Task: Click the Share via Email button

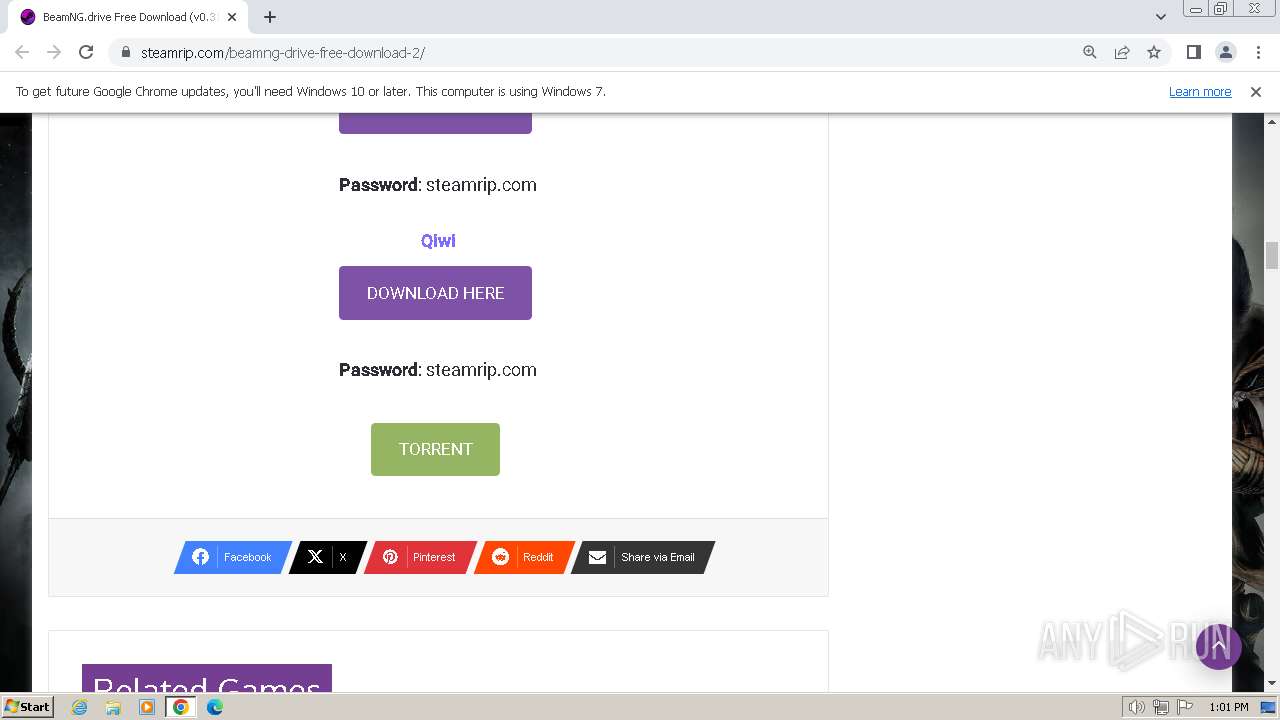Action: pos(643,557)
